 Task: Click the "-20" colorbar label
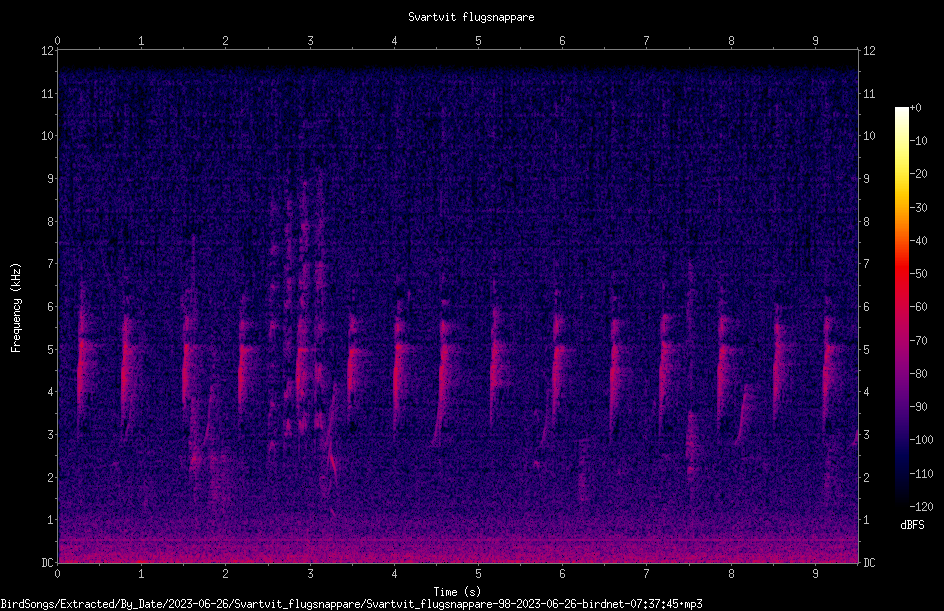918,174
